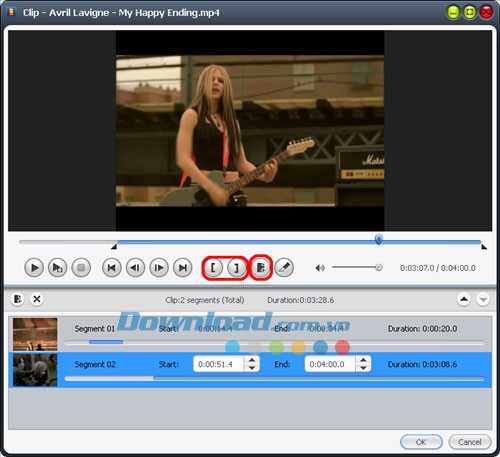The height and width of the screenshot is (457, 500).
Task: Click the total Duration:0:03:28.6 text
Action: (x=300, y=300)
